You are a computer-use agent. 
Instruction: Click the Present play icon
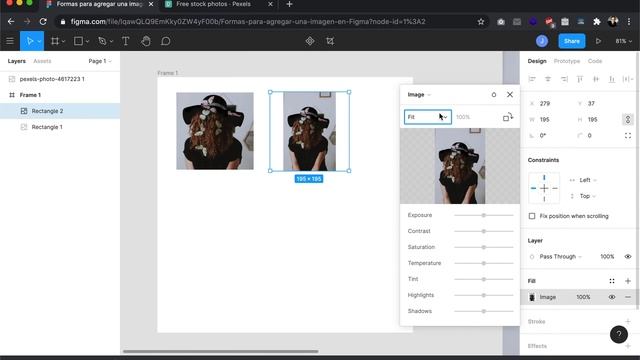point(598,41)
